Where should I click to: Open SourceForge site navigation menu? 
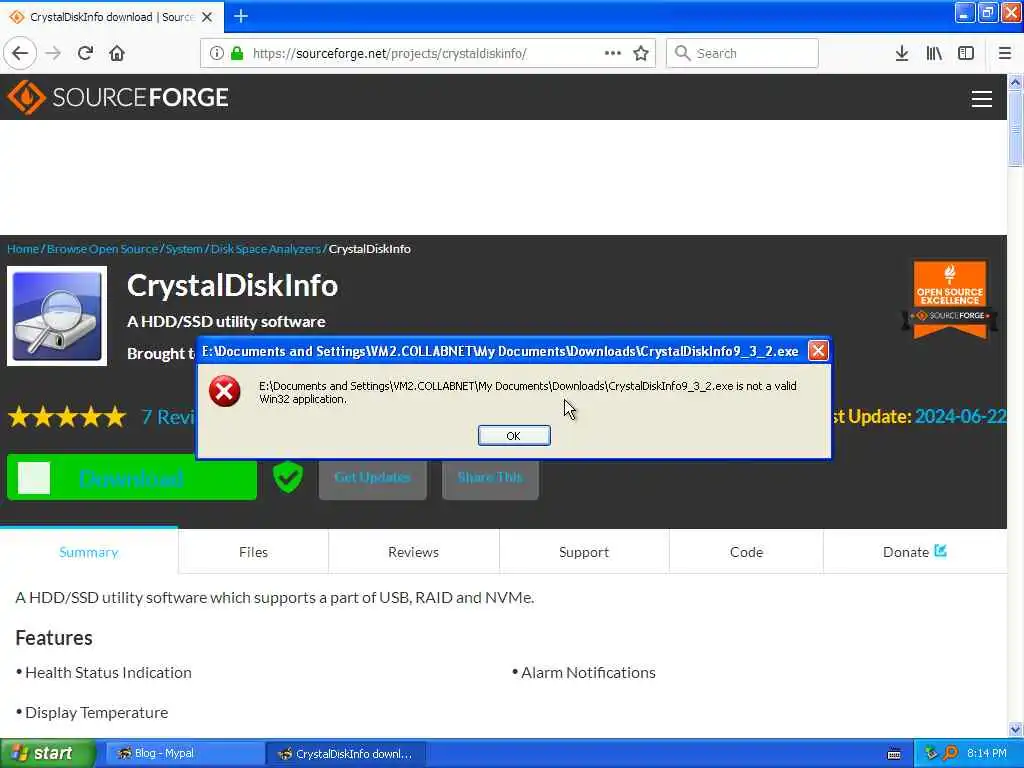click(x=982, y=99)
